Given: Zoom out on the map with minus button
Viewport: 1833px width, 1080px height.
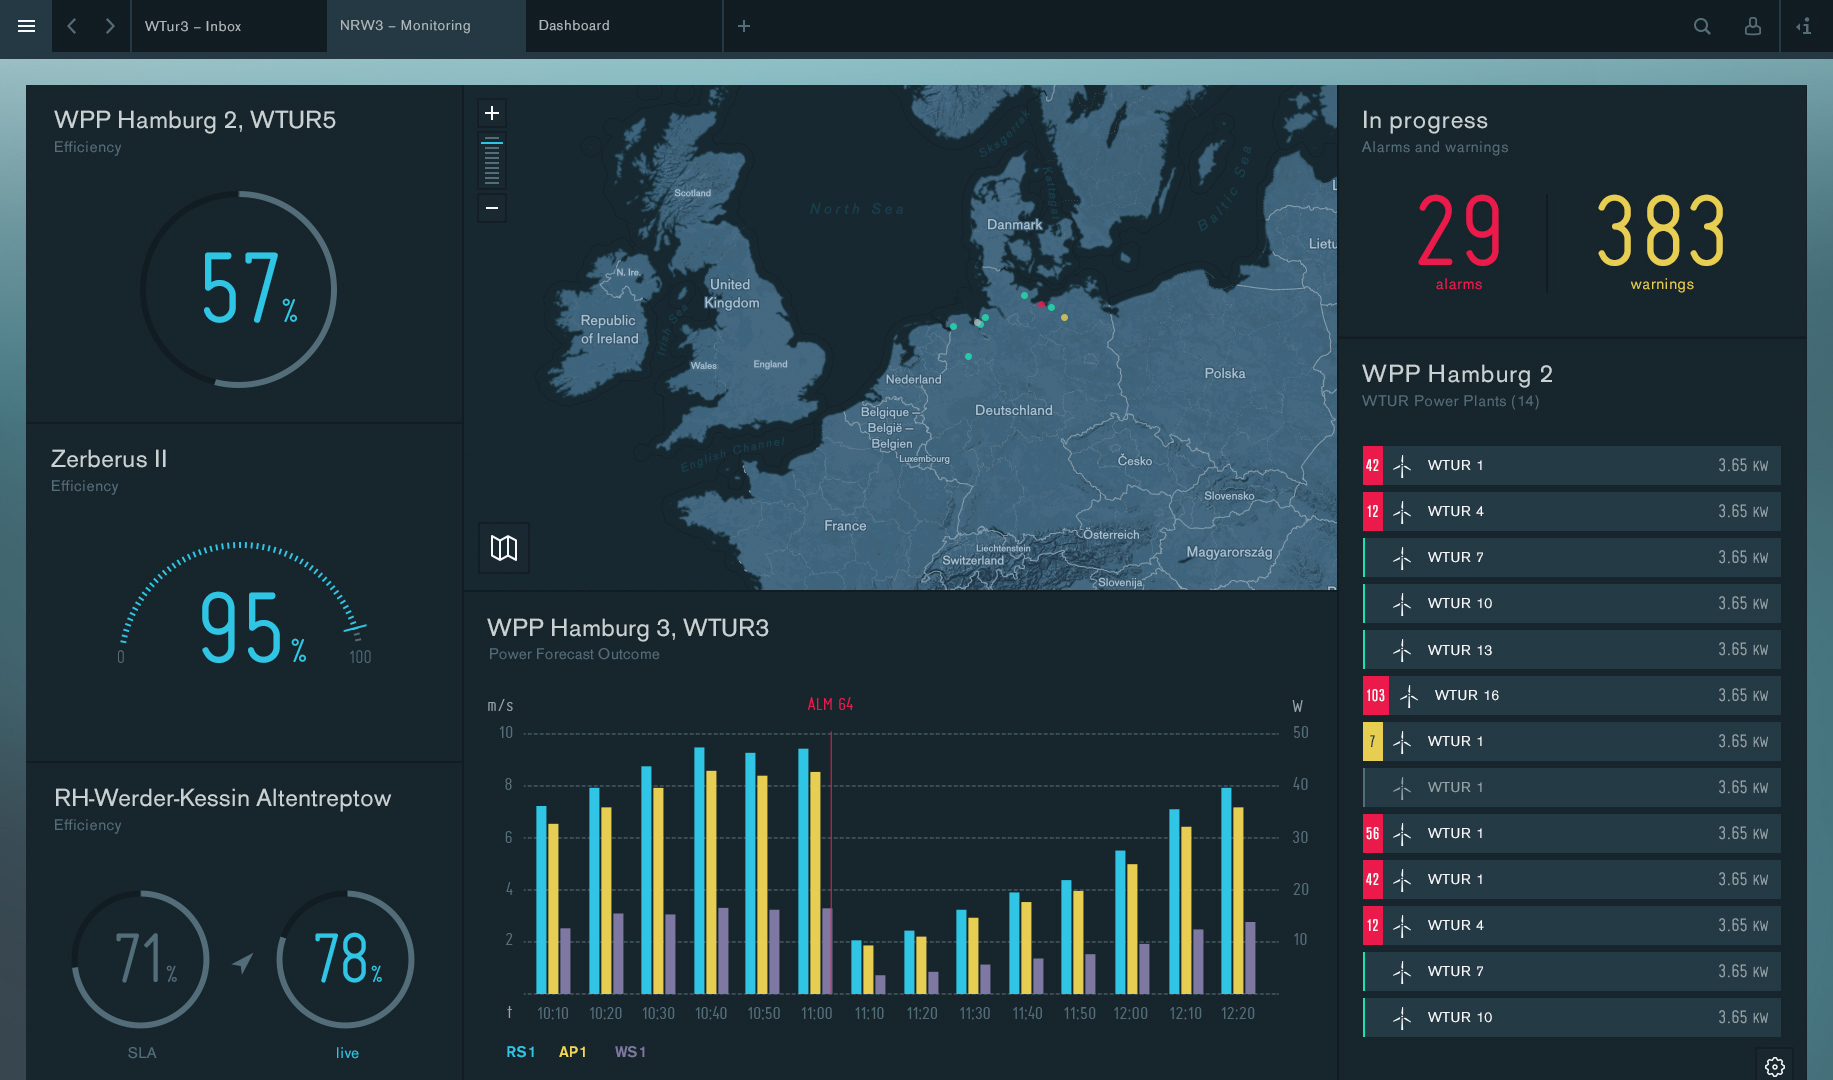Looking at the screenshot, I should point(491,207).
